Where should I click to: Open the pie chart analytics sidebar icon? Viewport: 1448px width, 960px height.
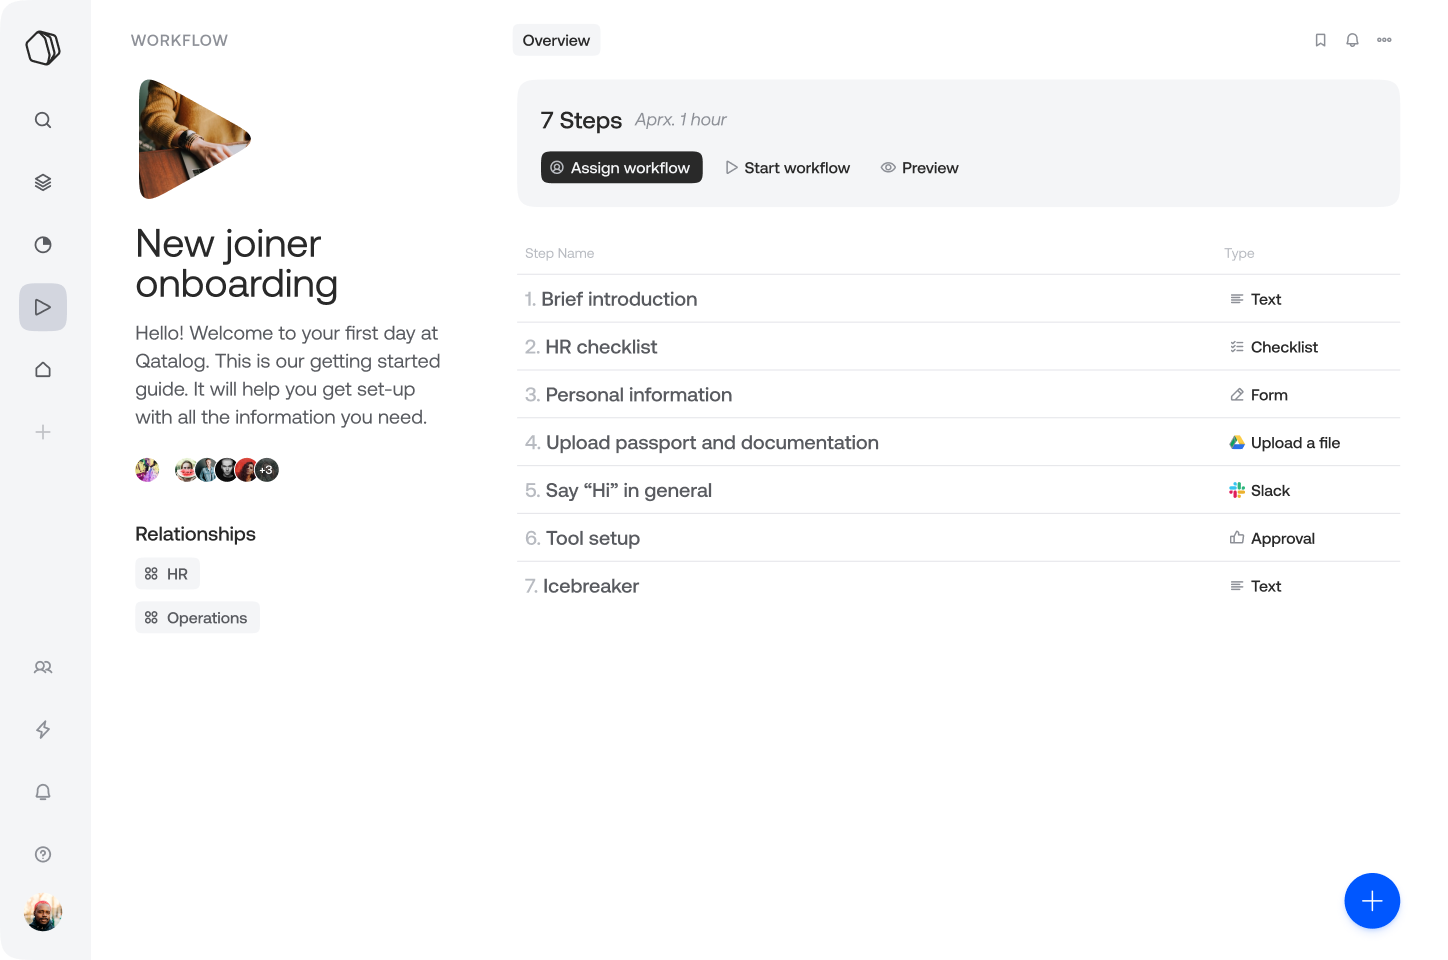[43, 245]
